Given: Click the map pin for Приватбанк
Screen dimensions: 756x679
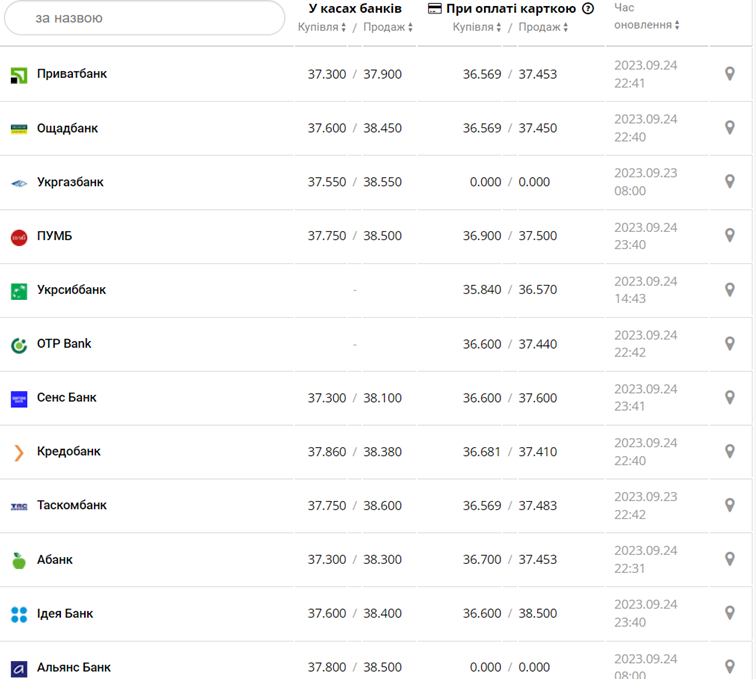Looking at the screenshot, I should click(730, 74).
